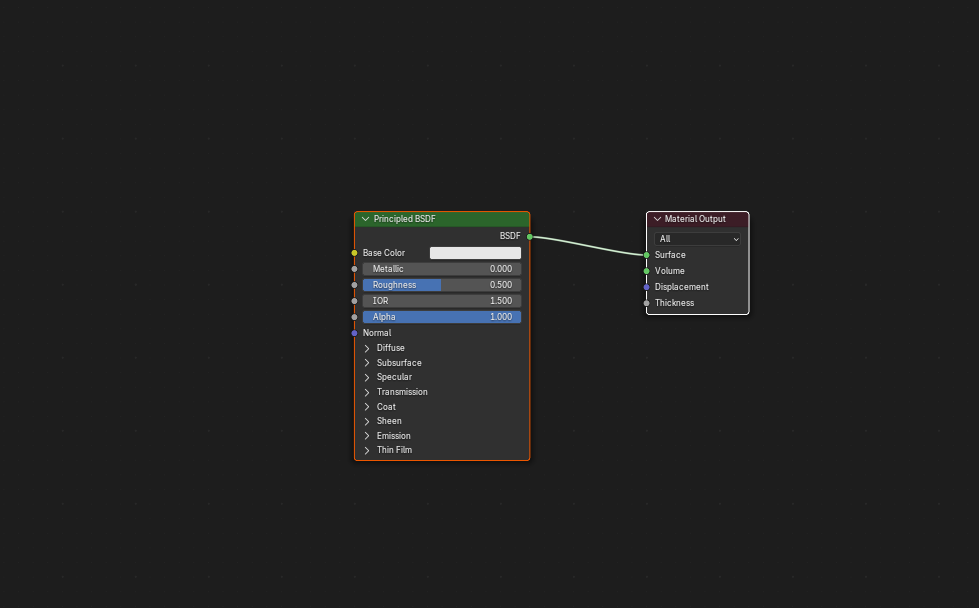Click the Base Color input socket
Image resolution: width=979 pixels, height=608 pixels.
[x=355, y=253]
